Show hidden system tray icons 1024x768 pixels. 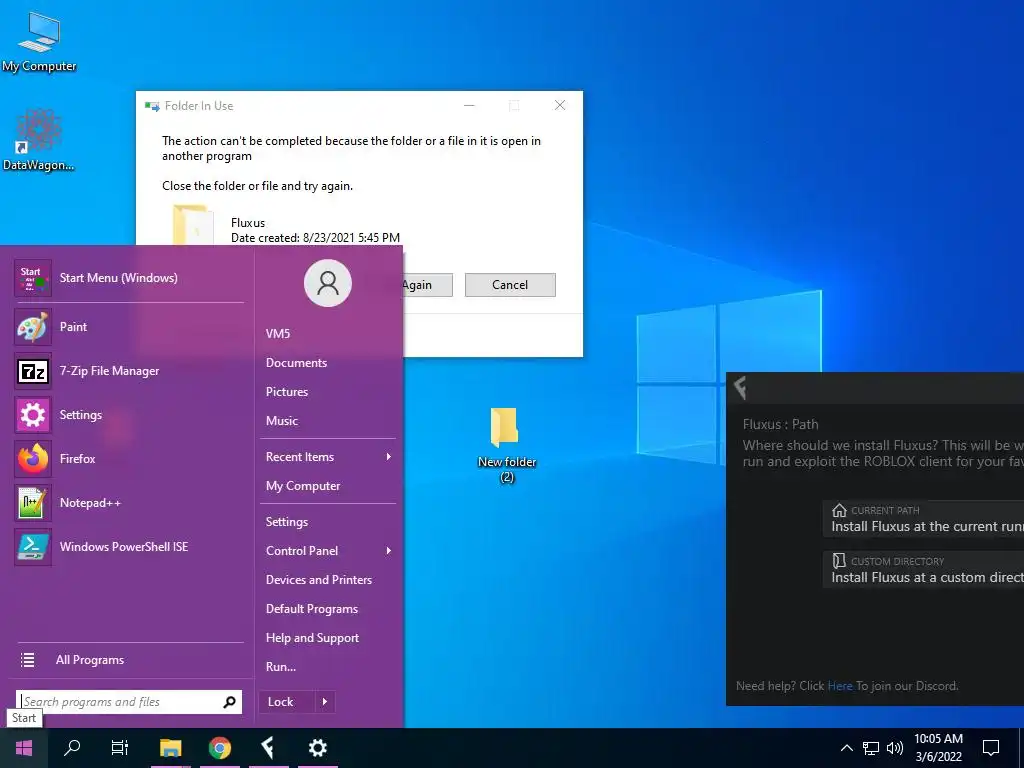point(846,748)
